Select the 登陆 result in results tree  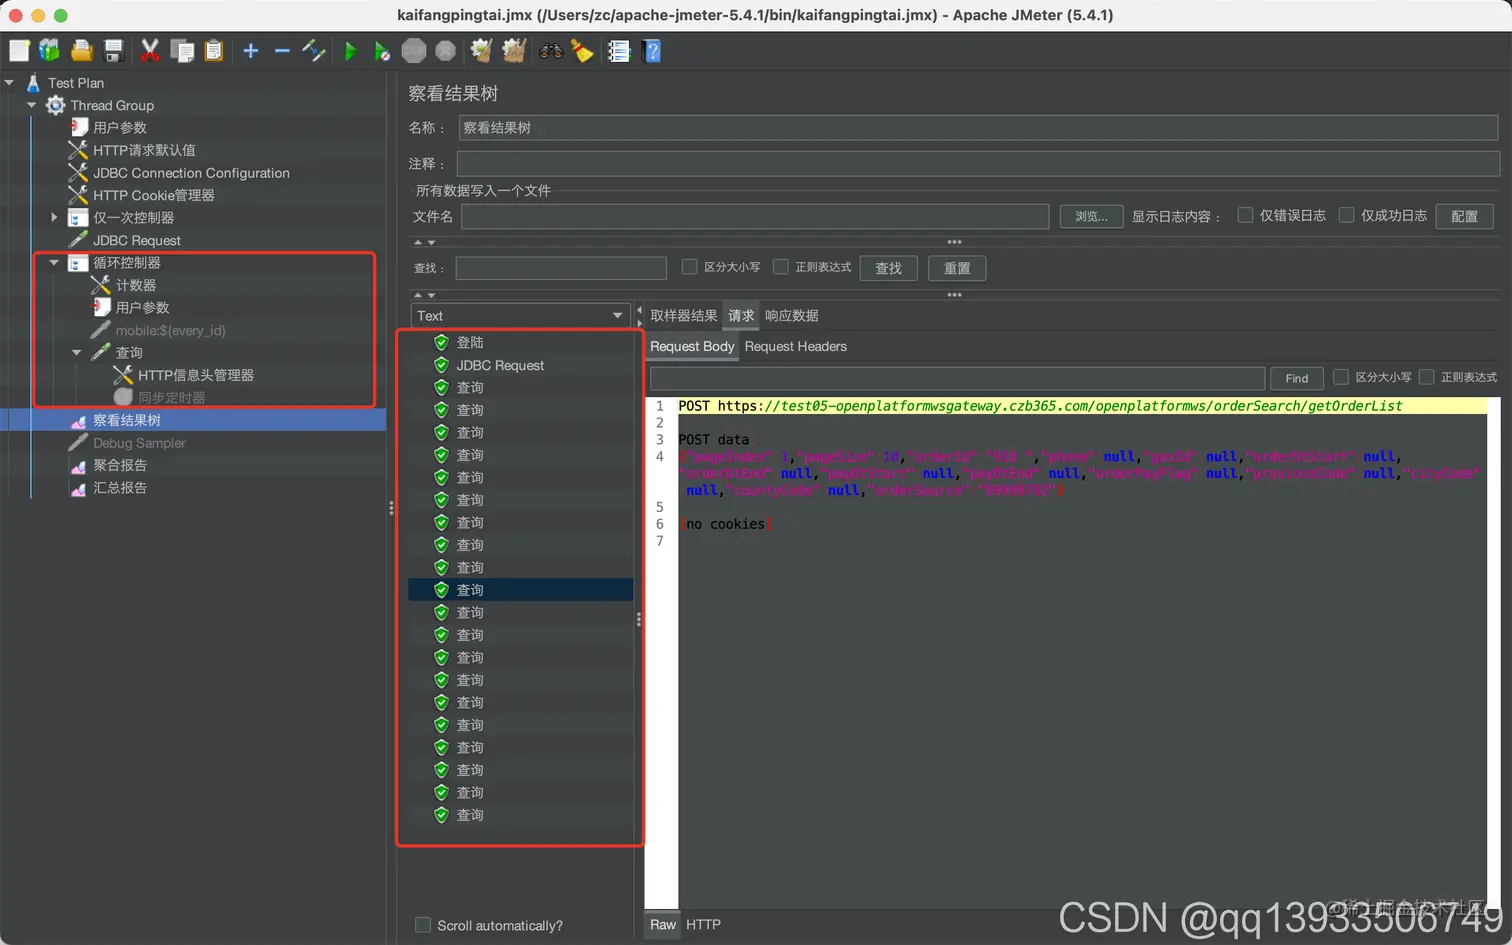tap(470, 342)
